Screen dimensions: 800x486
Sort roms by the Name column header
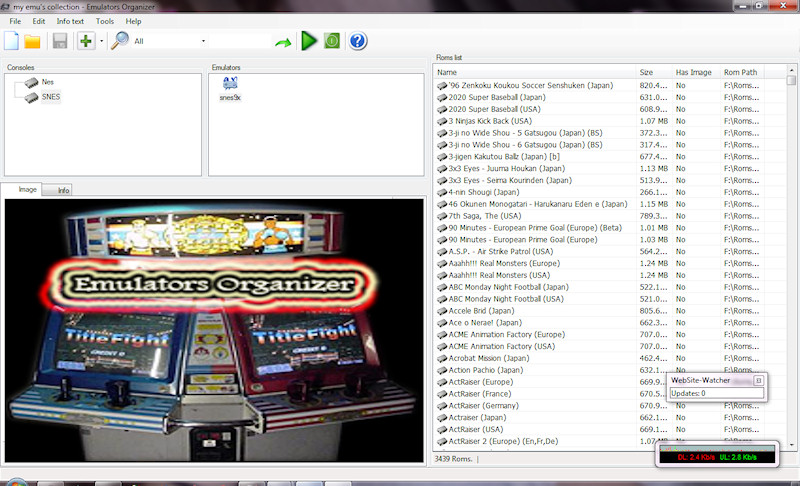pos(534,72)
